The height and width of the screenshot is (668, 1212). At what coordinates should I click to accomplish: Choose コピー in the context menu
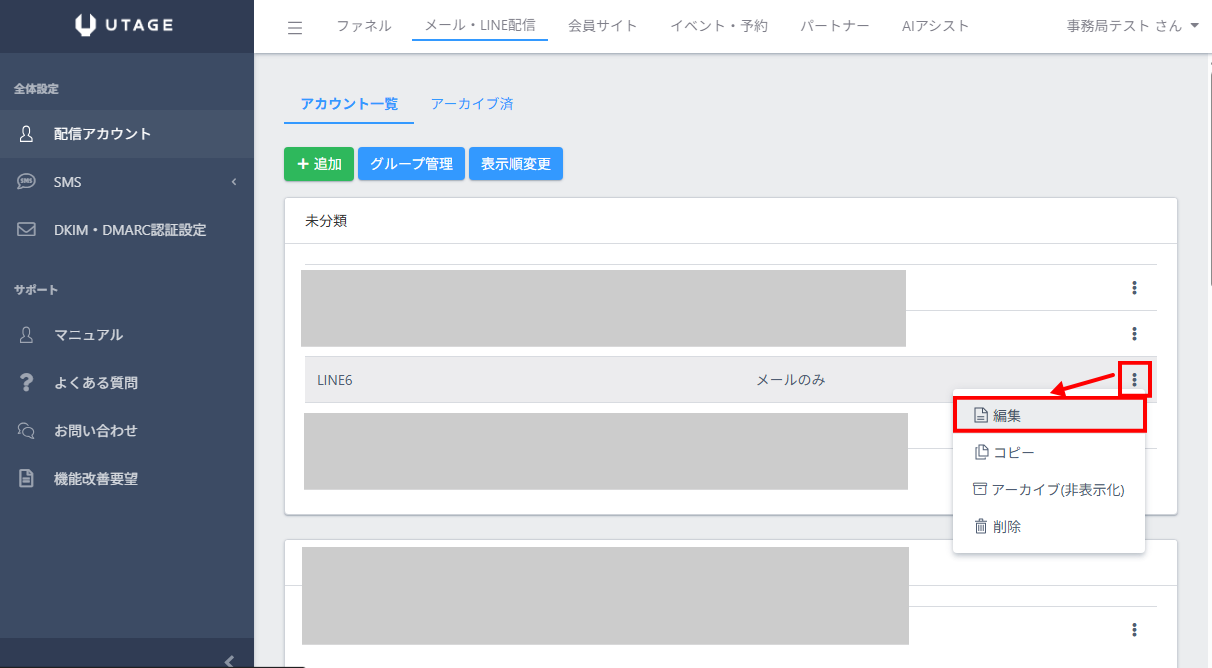point(1013,453)
